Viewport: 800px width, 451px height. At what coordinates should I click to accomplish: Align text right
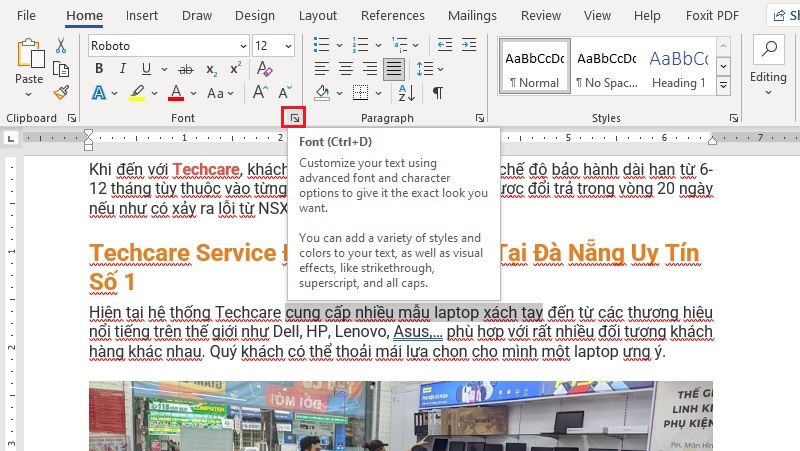(370, 68)
